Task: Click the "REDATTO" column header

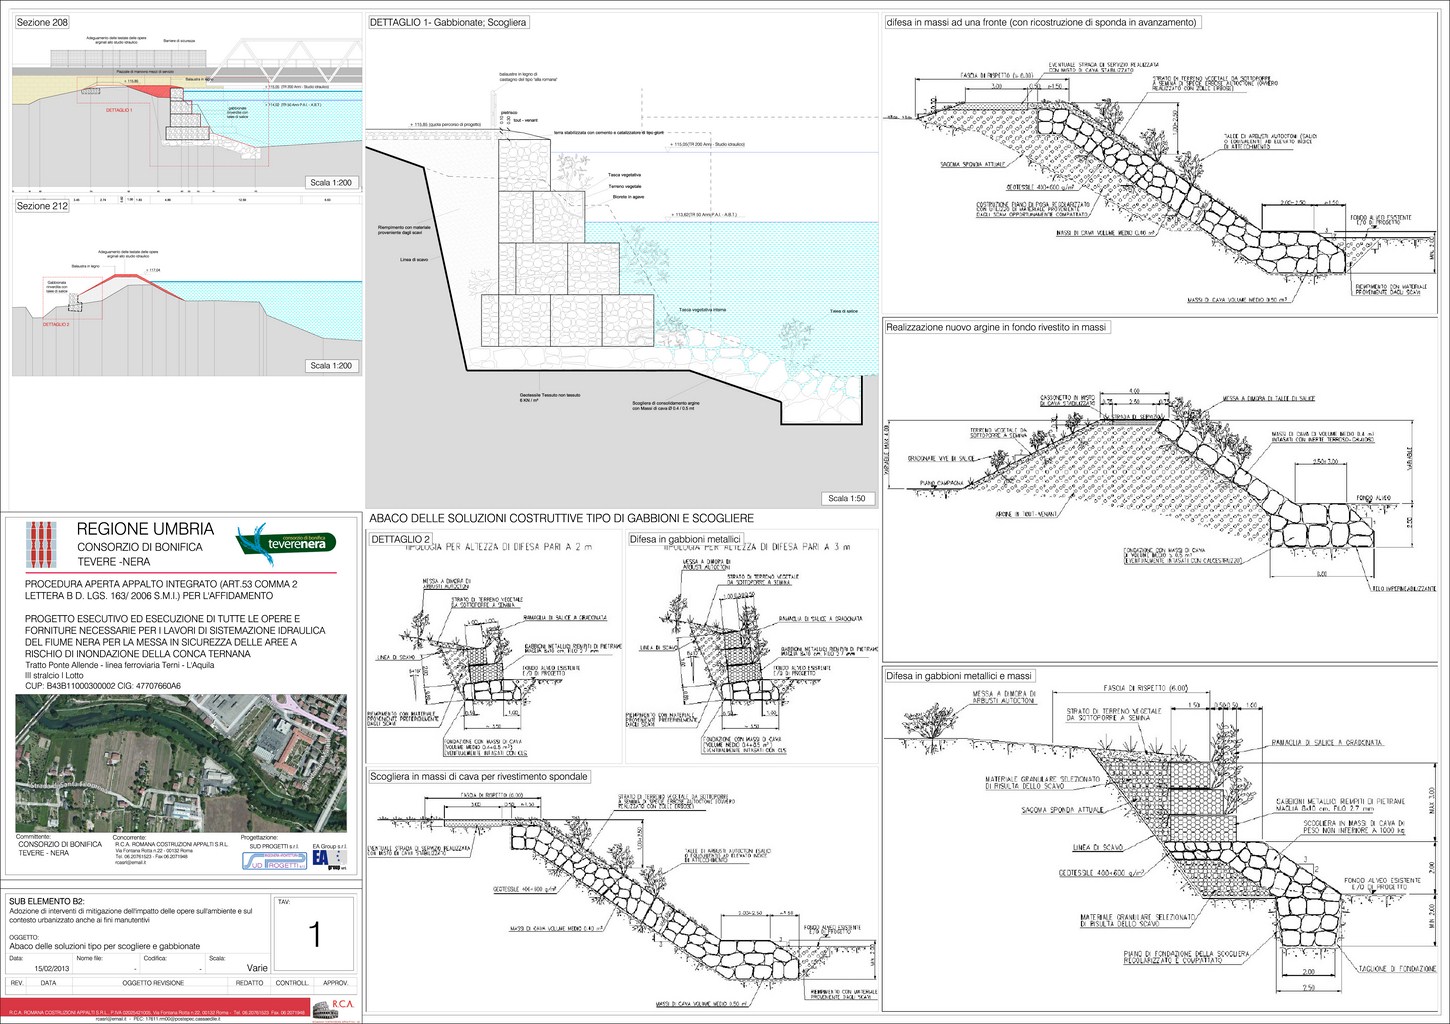Action: [250, 983]
